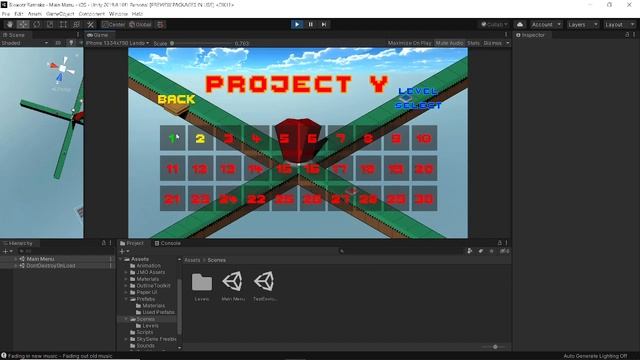Collapse the Assets folder tree

pos(121,259)
